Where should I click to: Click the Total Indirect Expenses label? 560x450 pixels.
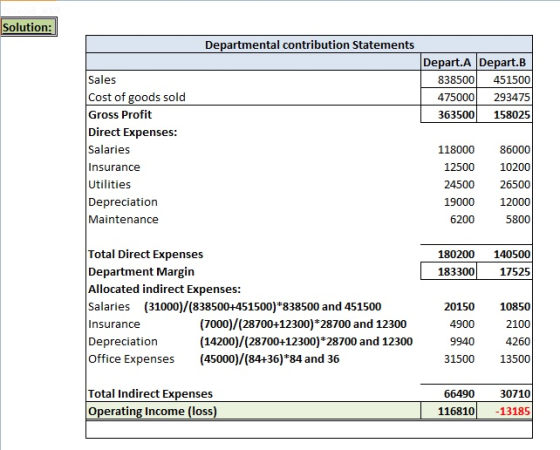150,394
